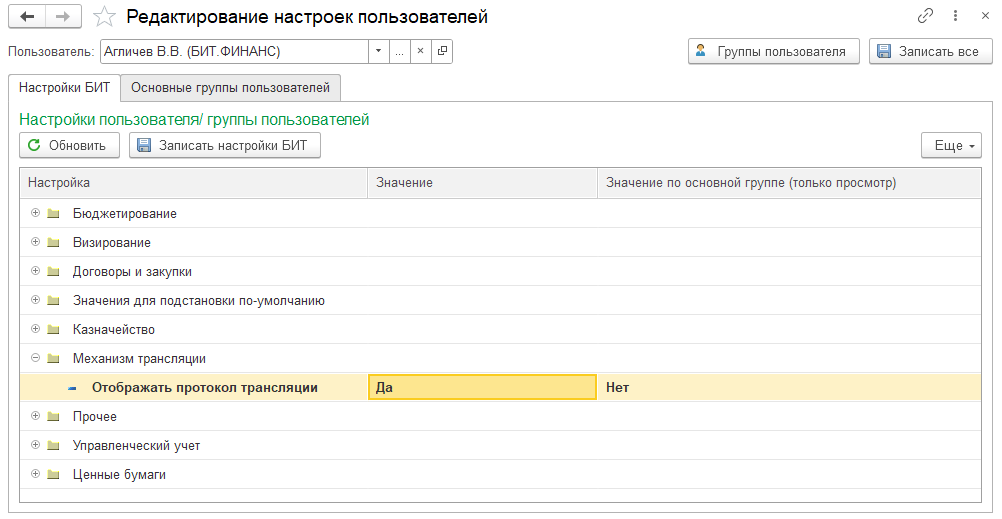Copy link to this form icon
The image size is (1002, 519).
[x=925, y=17]
